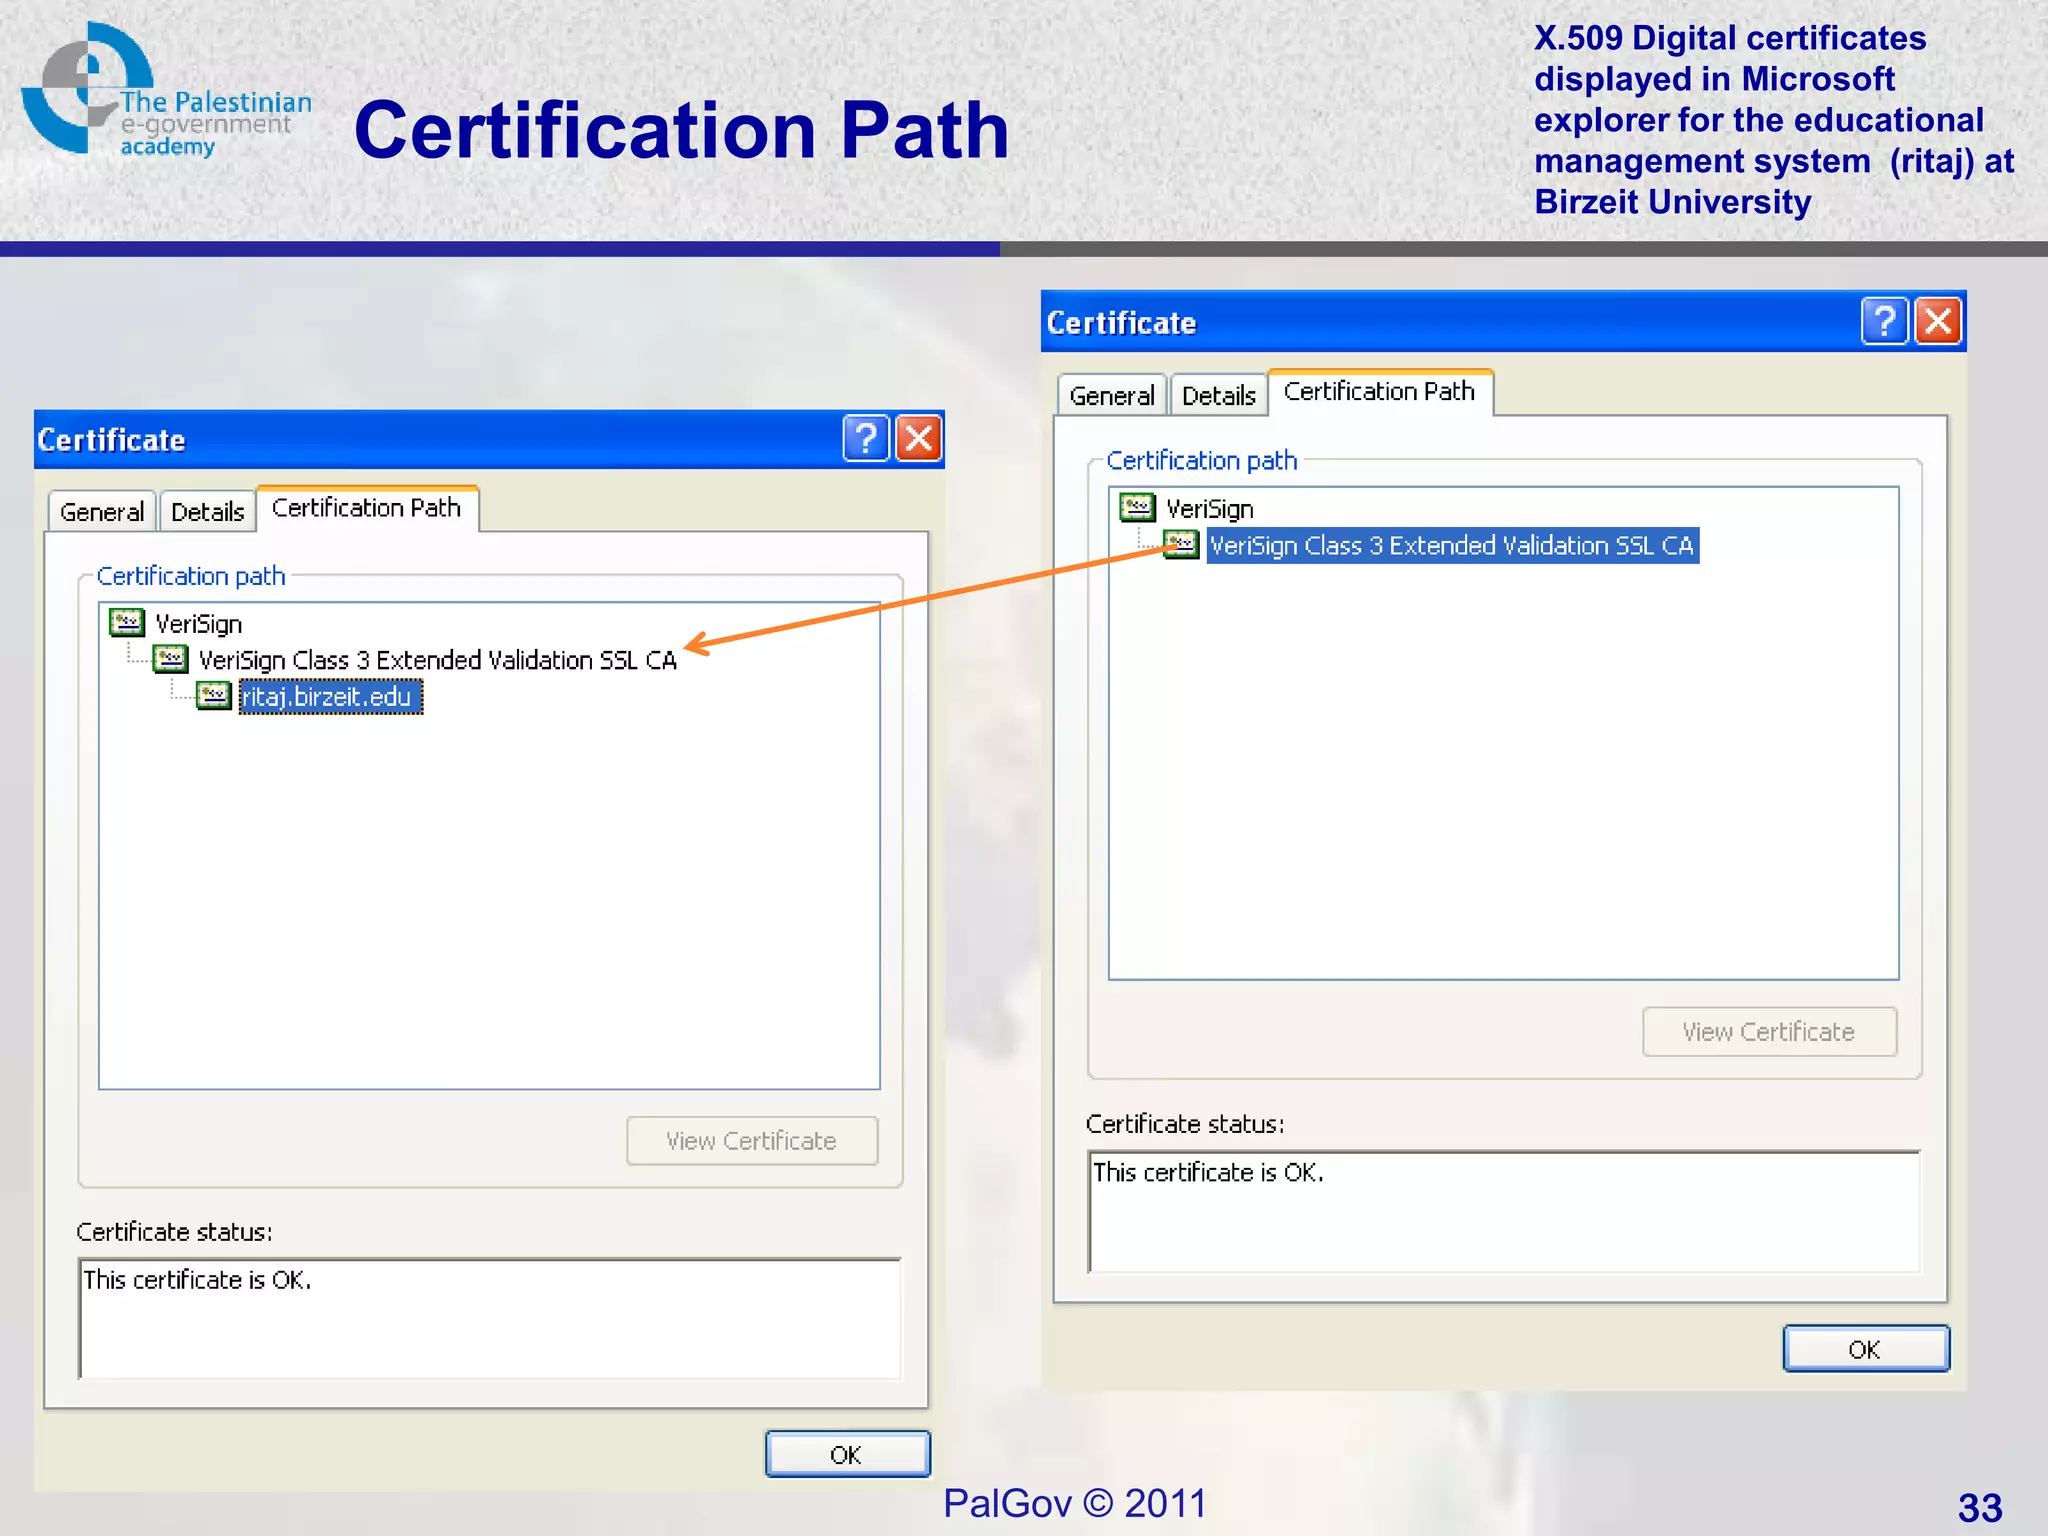Open Details tab in right Certificate window
Screen dimensions: 2048x1536
point(1218,395)
